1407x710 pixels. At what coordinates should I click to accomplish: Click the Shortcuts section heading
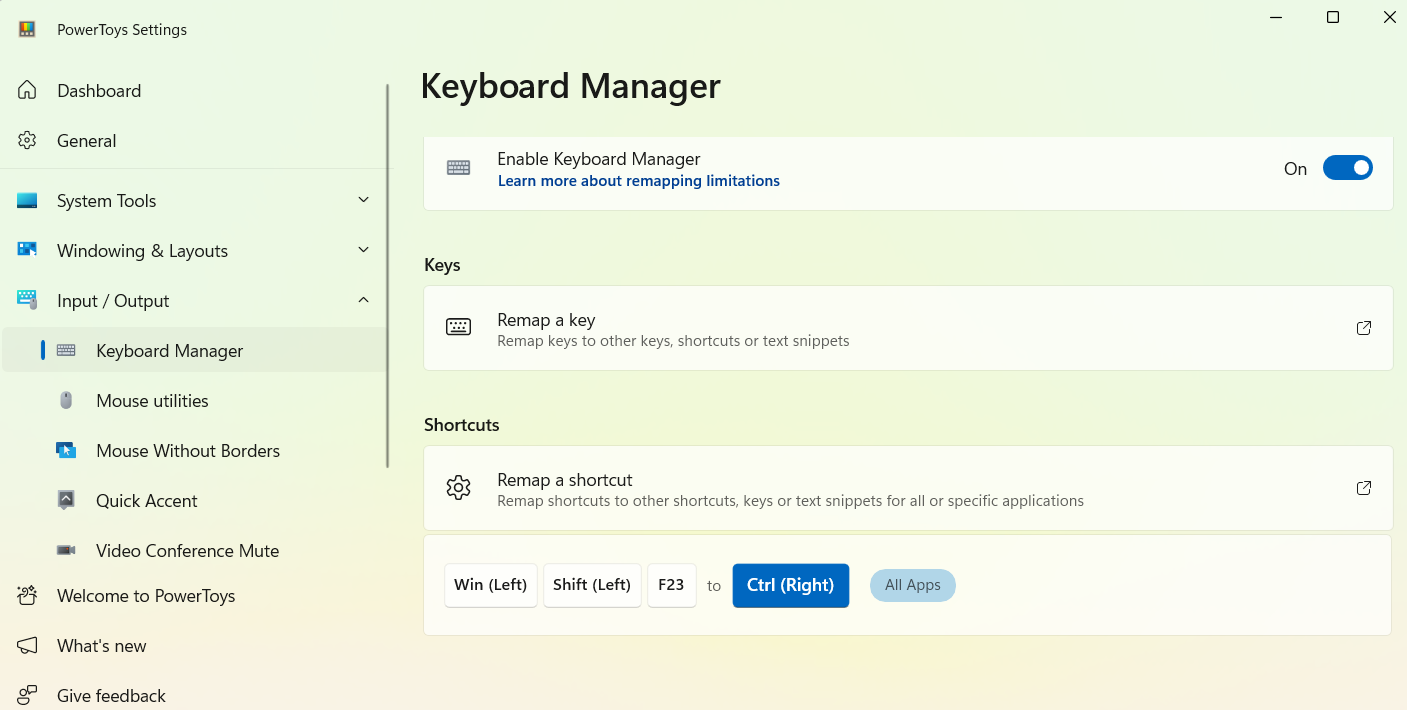click(462, 425)
